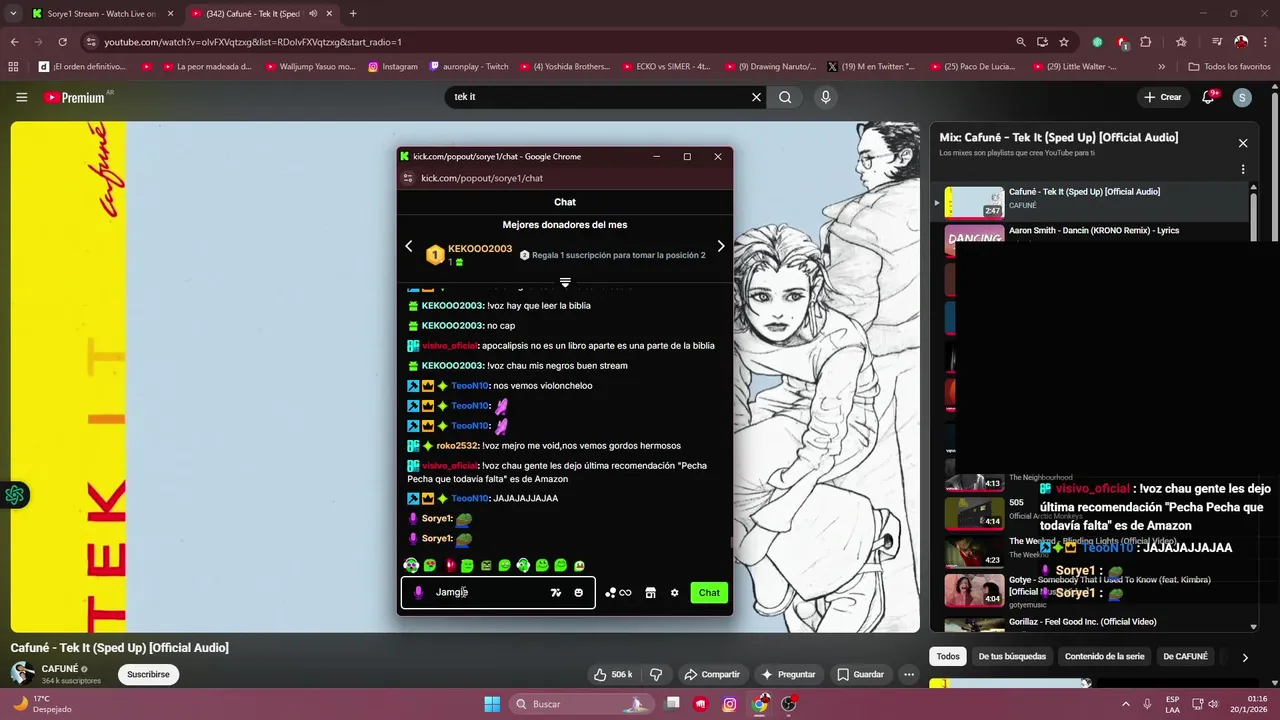The height and width of the screenshot is (720, 1280).
Task: Open chat identity microphone badge icon
Action: click(x=419, y=593)
